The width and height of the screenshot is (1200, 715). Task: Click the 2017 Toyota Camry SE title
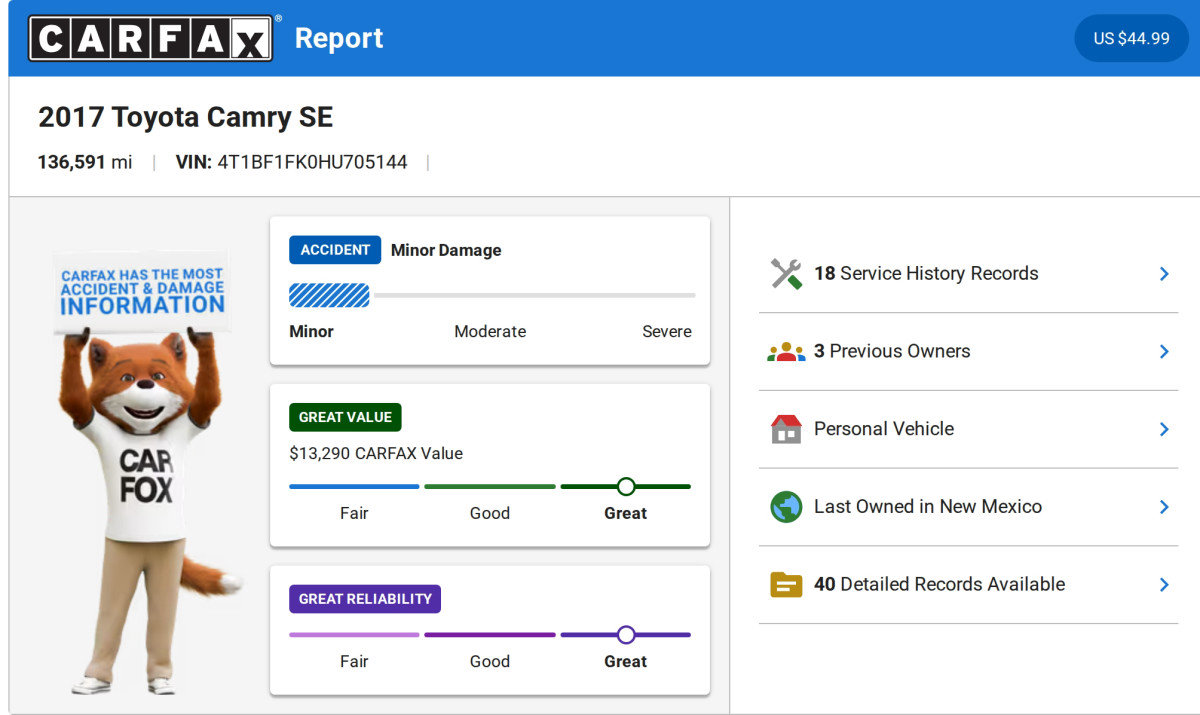185,117
